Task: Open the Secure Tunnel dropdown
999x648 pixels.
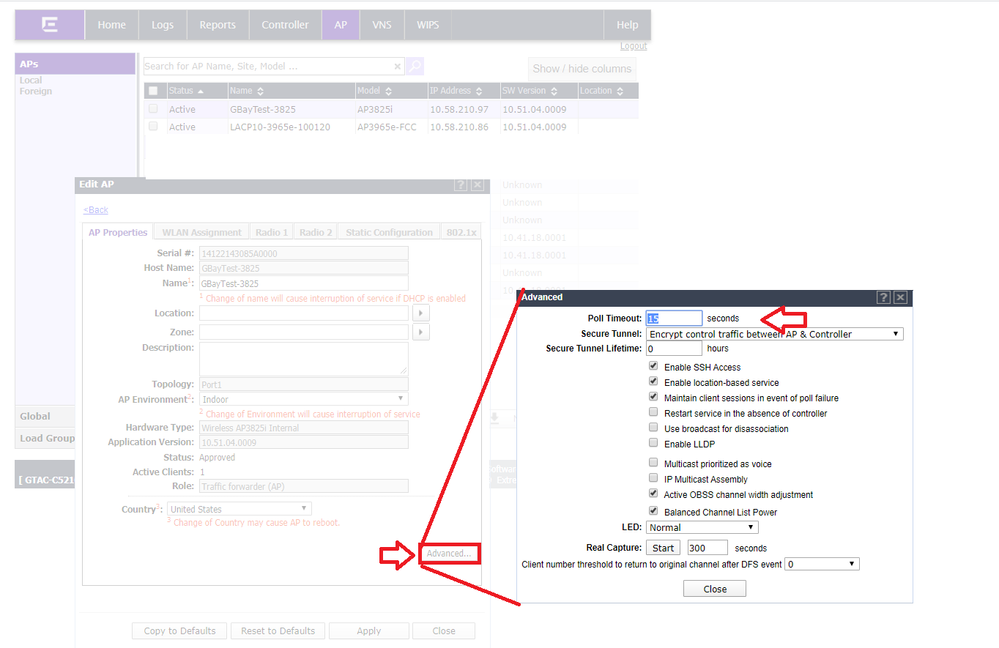Action: pos(774,334)
